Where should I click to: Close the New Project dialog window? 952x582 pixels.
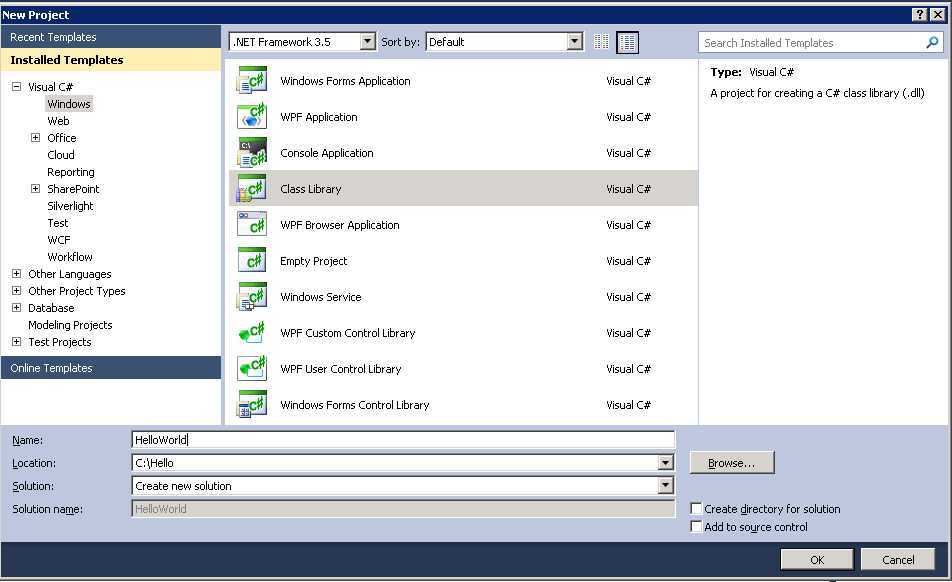tap(937, 15)
